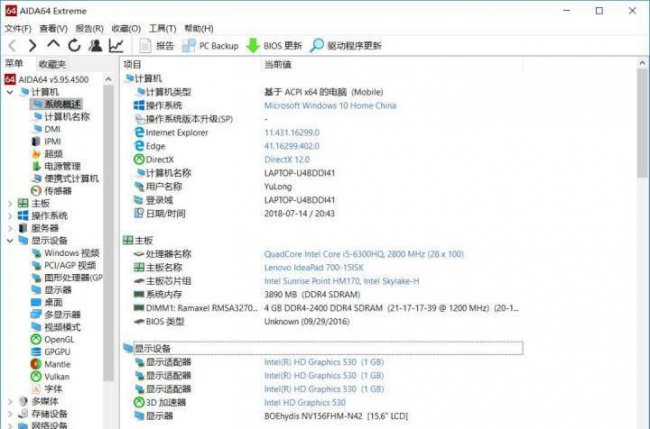The width and height of the screenshot is (650, 429).
Task: Select Vulkan tree item
Action: pos(51,377)
